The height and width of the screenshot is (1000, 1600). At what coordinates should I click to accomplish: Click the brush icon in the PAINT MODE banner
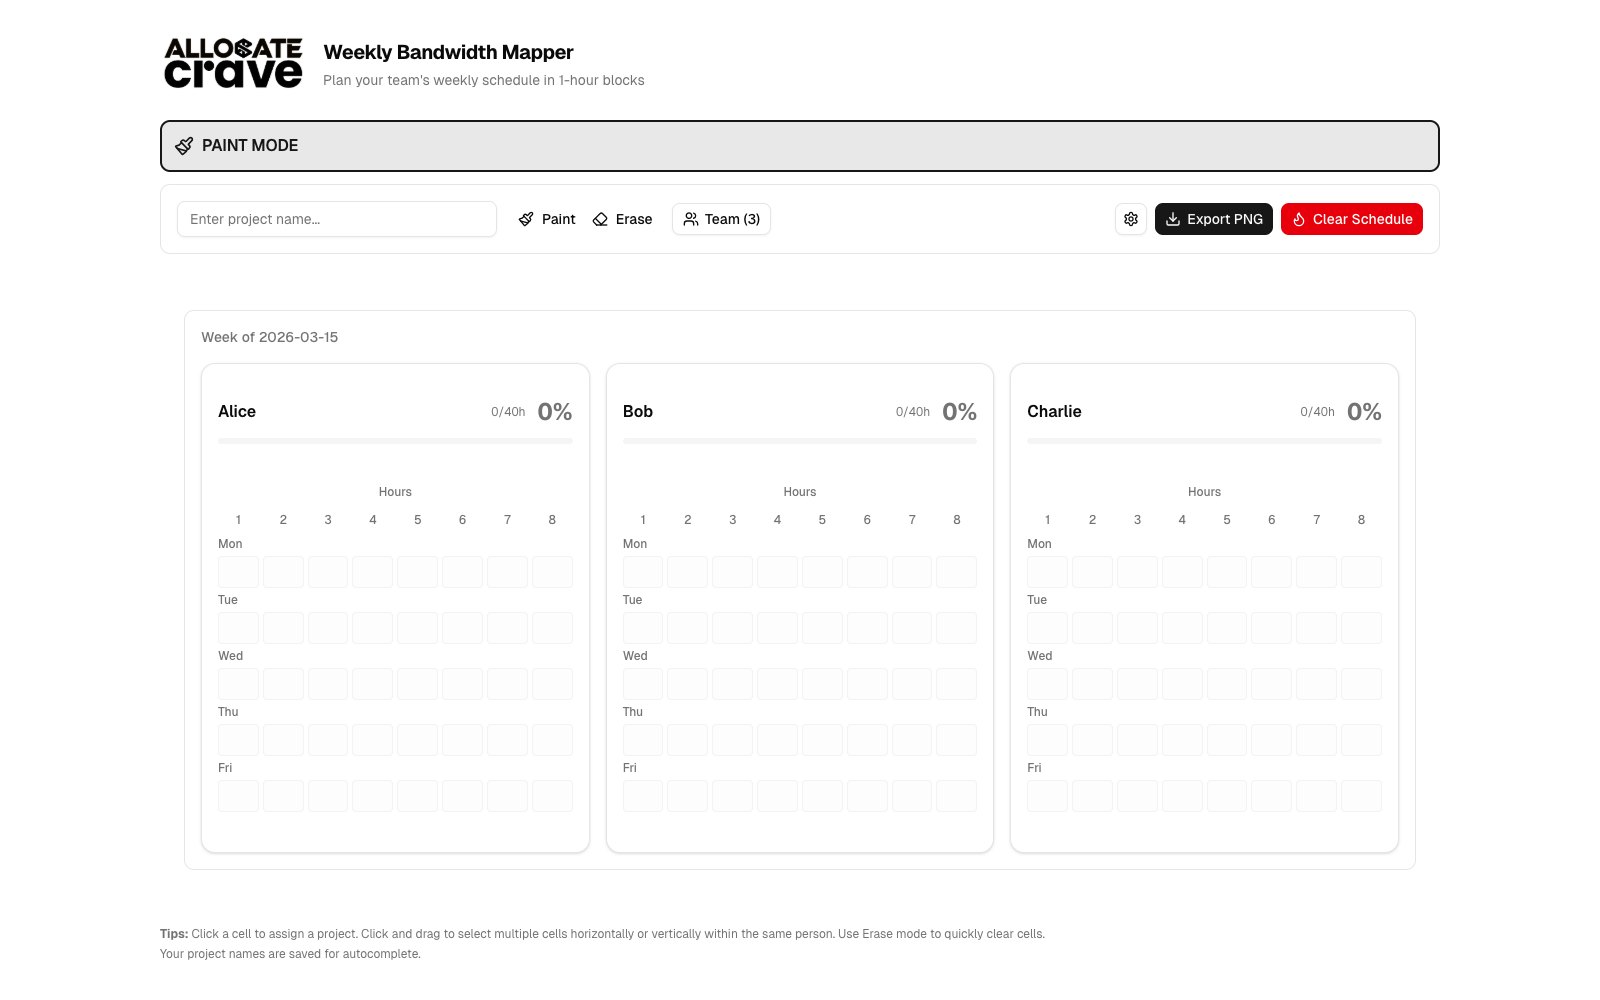[184, 146]
